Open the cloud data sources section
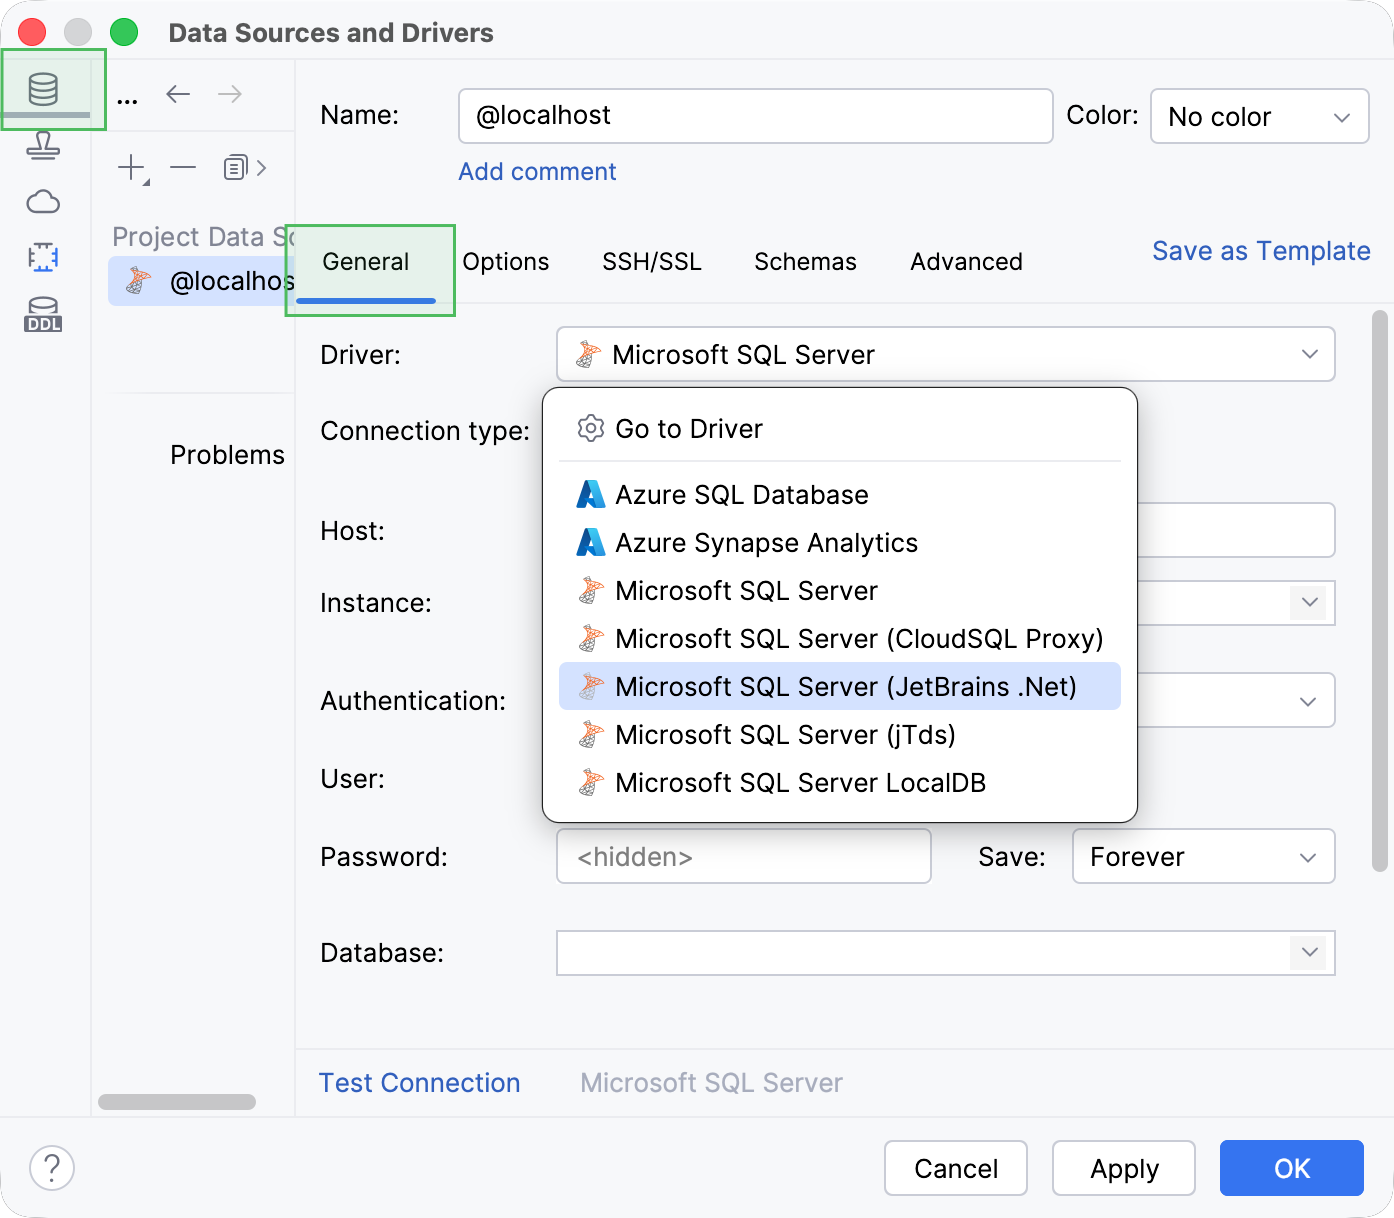This screenshot has height=1218, width=1394. [x=42, y=201]
